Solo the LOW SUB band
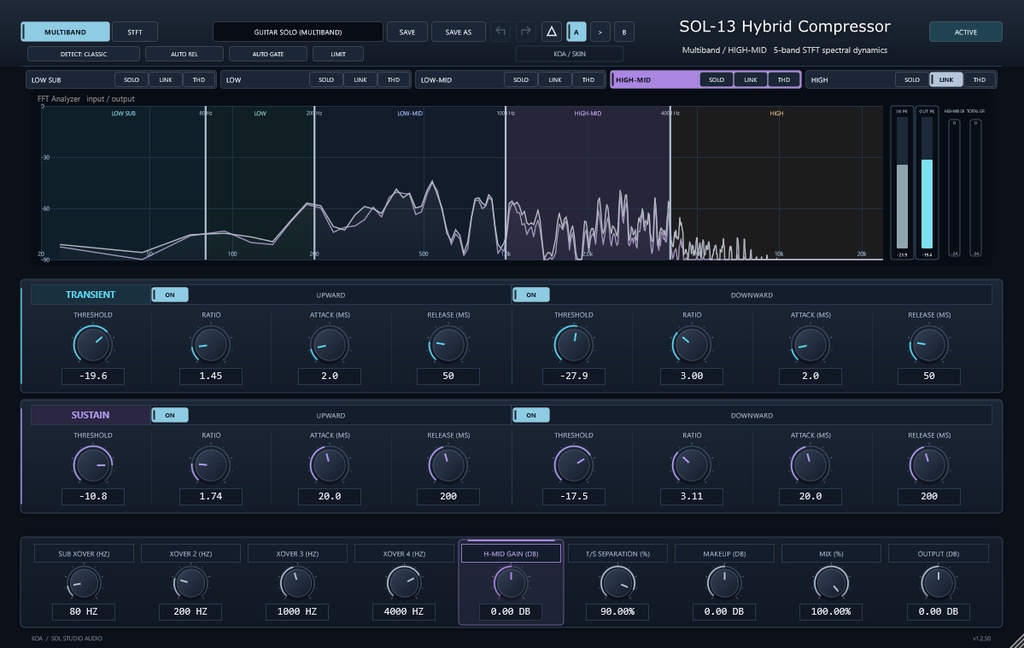This screenshot has width=1024, height=648. pos(131,80)
